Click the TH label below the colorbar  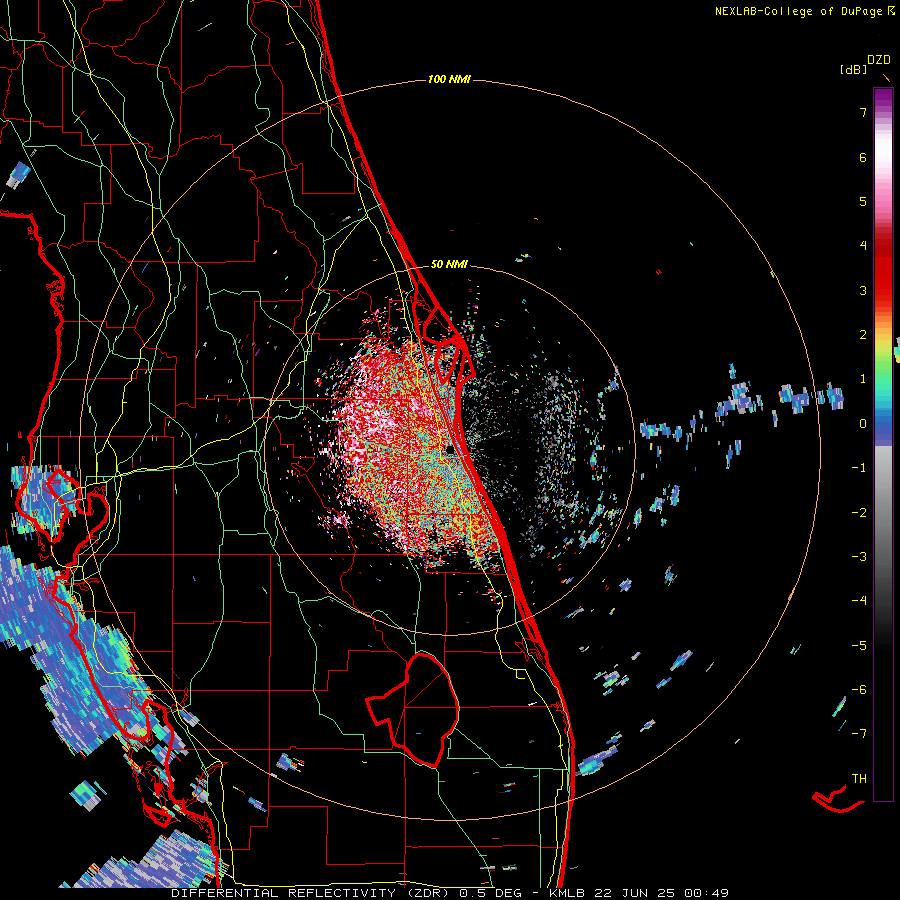point(859,778)
